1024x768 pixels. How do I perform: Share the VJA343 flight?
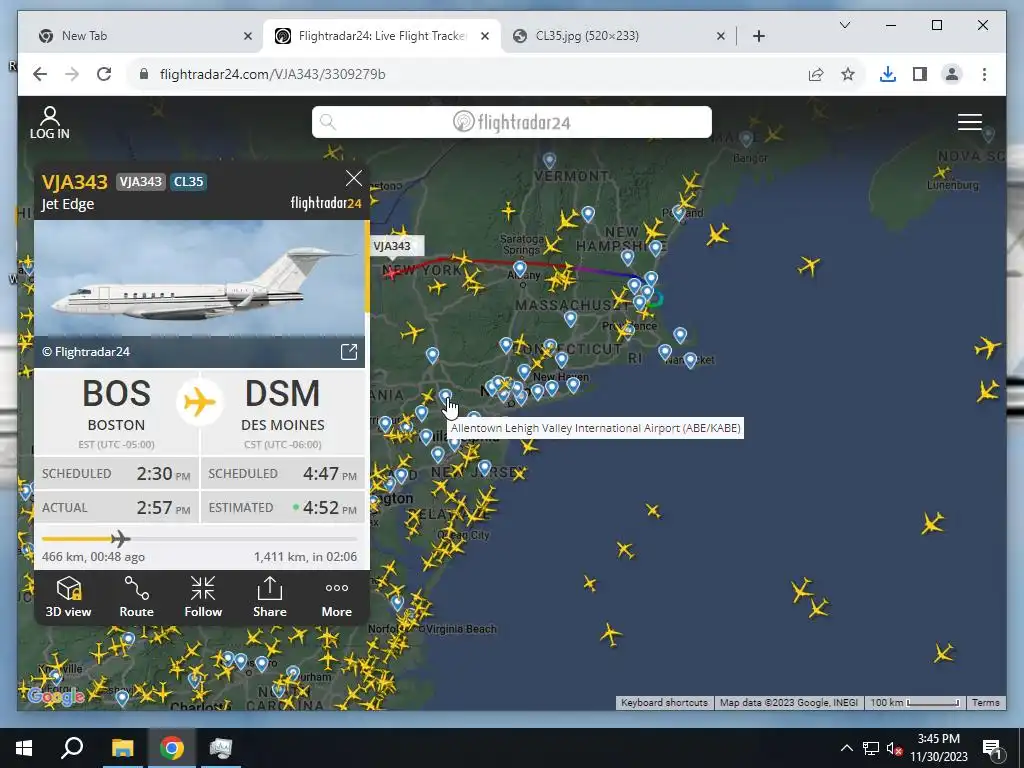[270, 597]
